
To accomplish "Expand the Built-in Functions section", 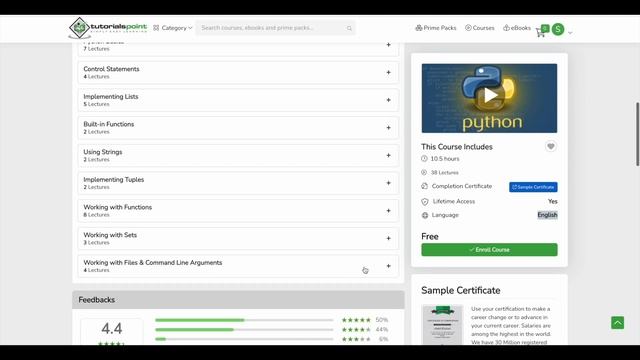I will tap(238, 128).
